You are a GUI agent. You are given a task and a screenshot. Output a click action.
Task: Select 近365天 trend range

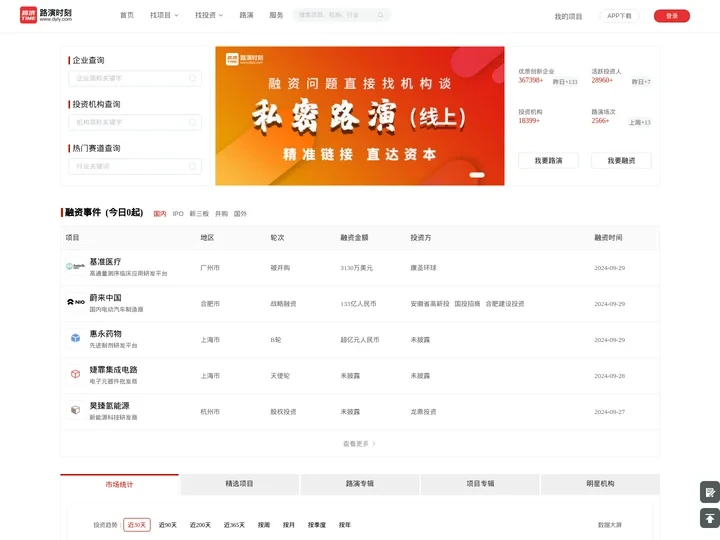234,525
